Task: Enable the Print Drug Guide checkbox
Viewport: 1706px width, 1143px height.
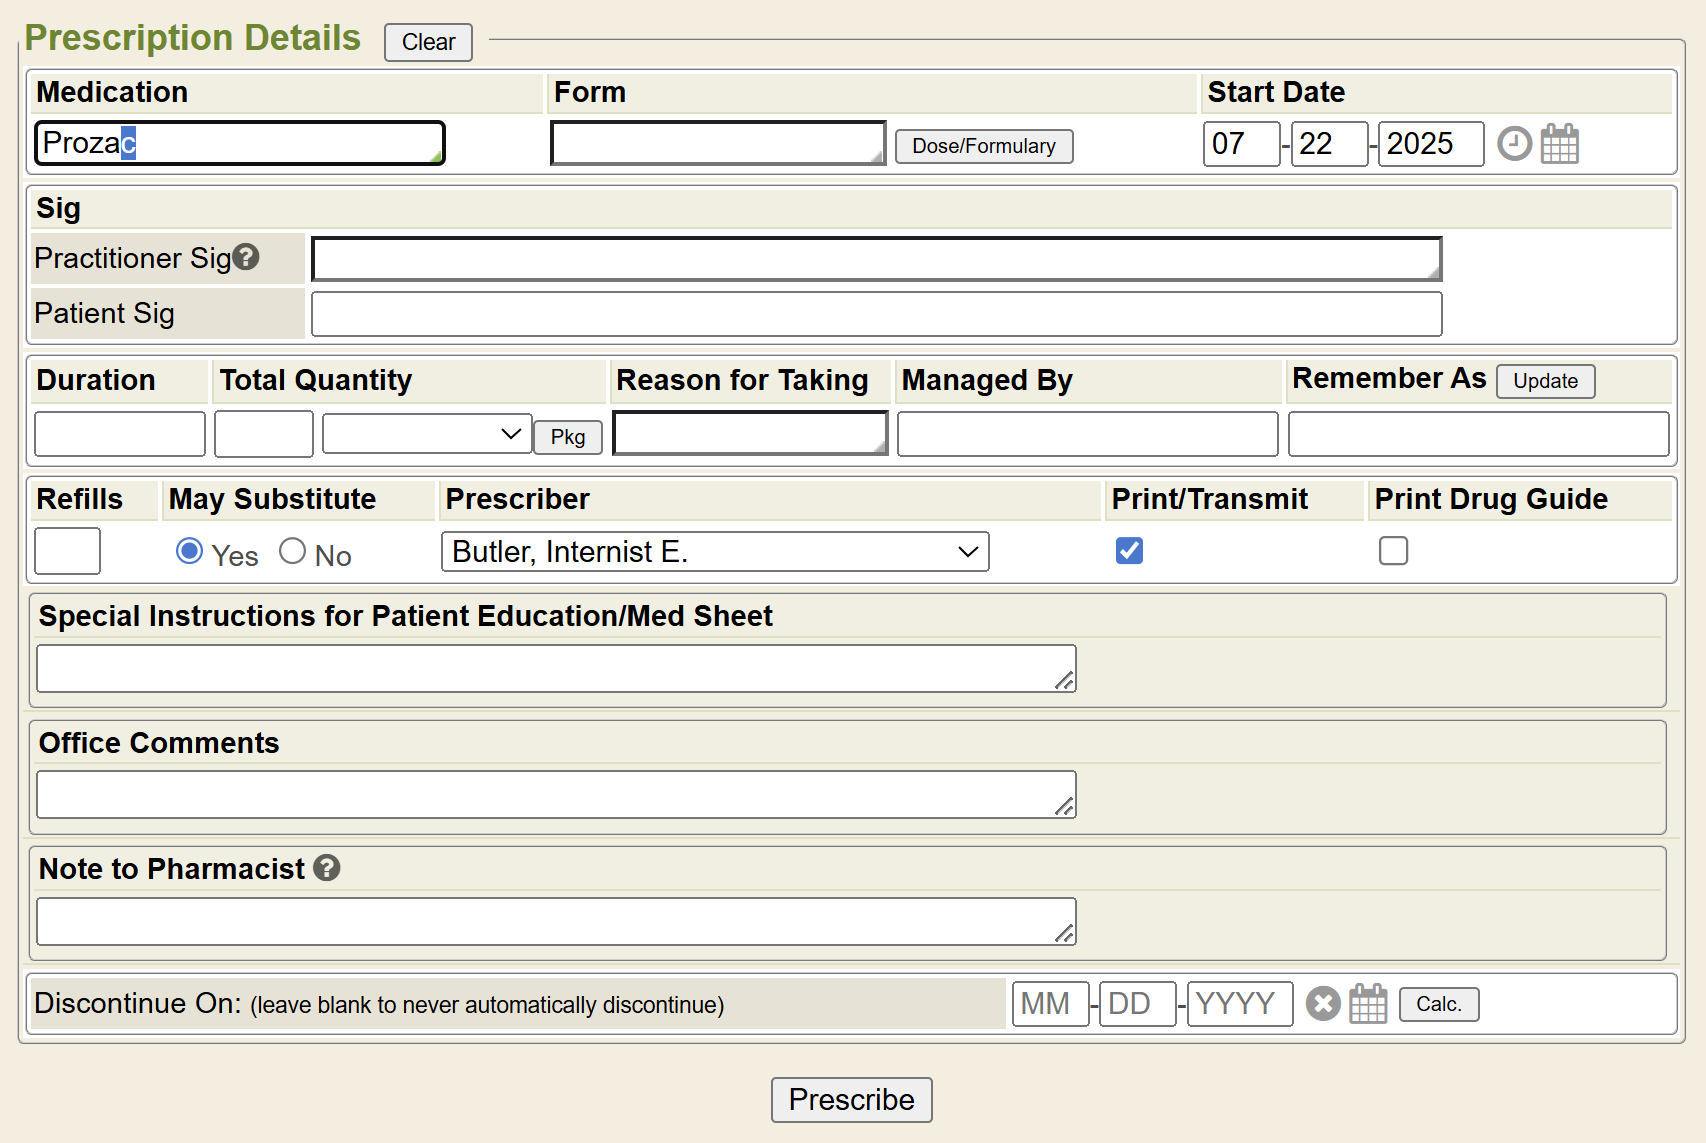Action: pos(1392,551)
